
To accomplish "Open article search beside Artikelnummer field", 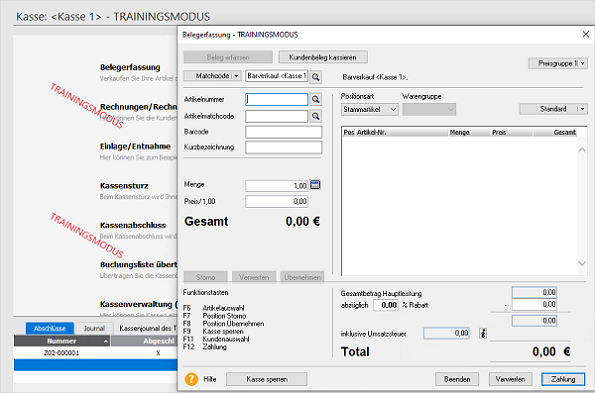I will [315, 99].
